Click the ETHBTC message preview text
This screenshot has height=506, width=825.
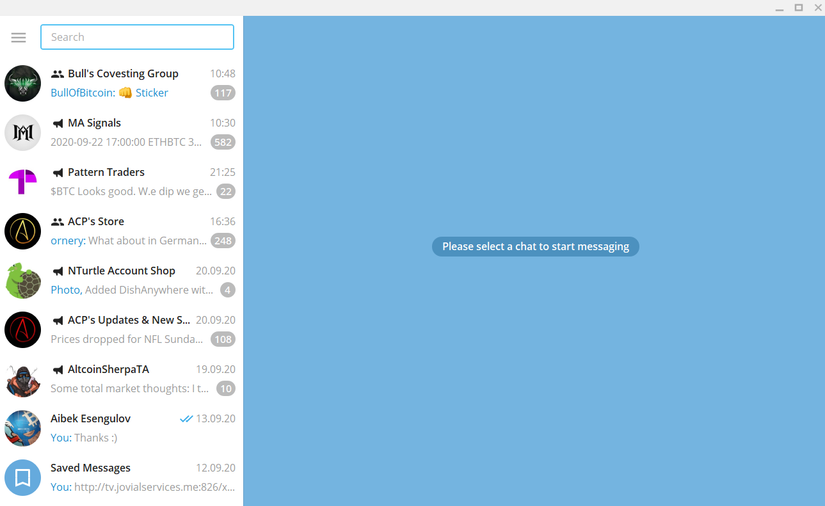point(126,142)
